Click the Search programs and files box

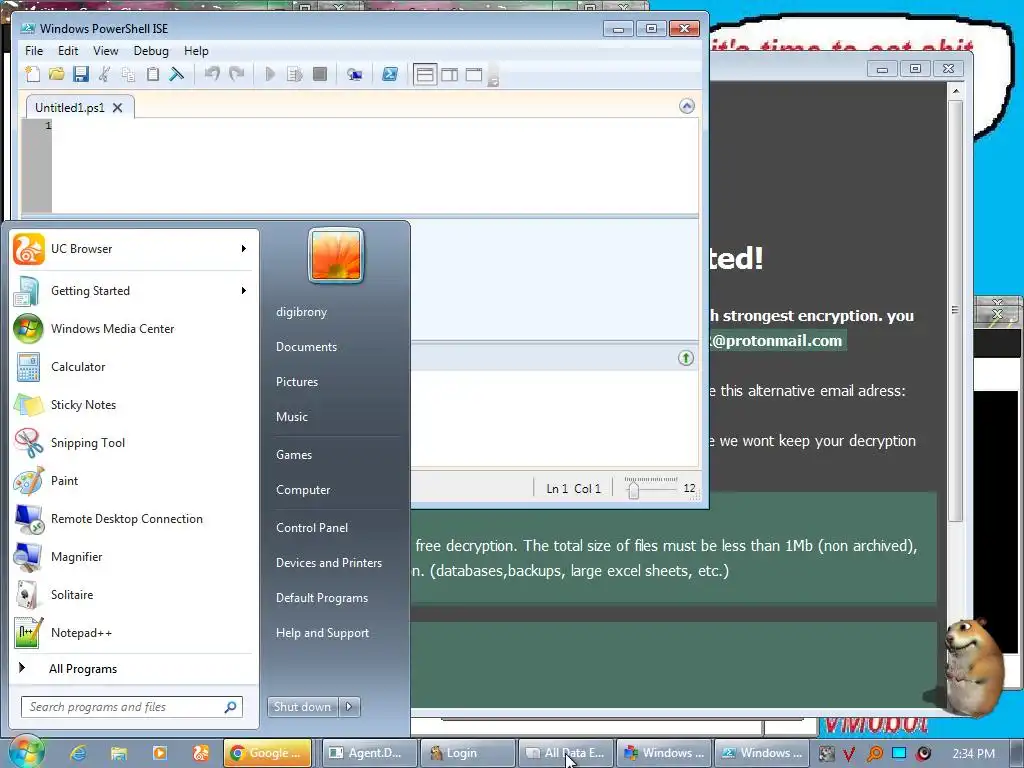pyautogui.click(x=132, y=707)
